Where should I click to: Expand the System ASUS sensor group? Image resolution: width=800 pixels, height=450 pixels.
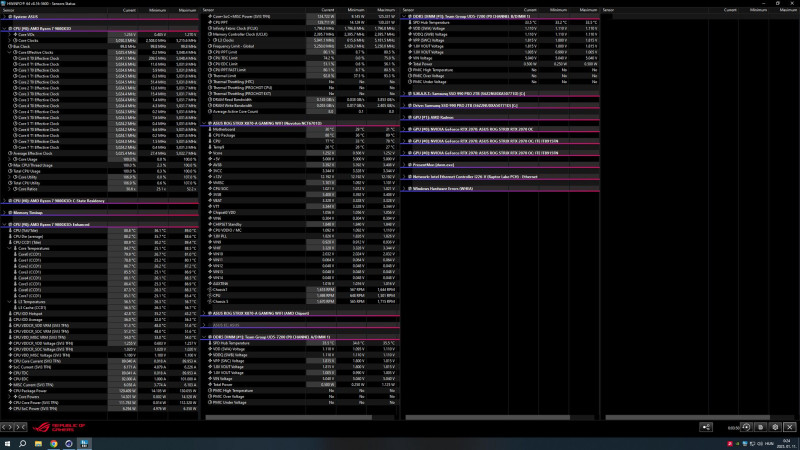click(5, 16)
